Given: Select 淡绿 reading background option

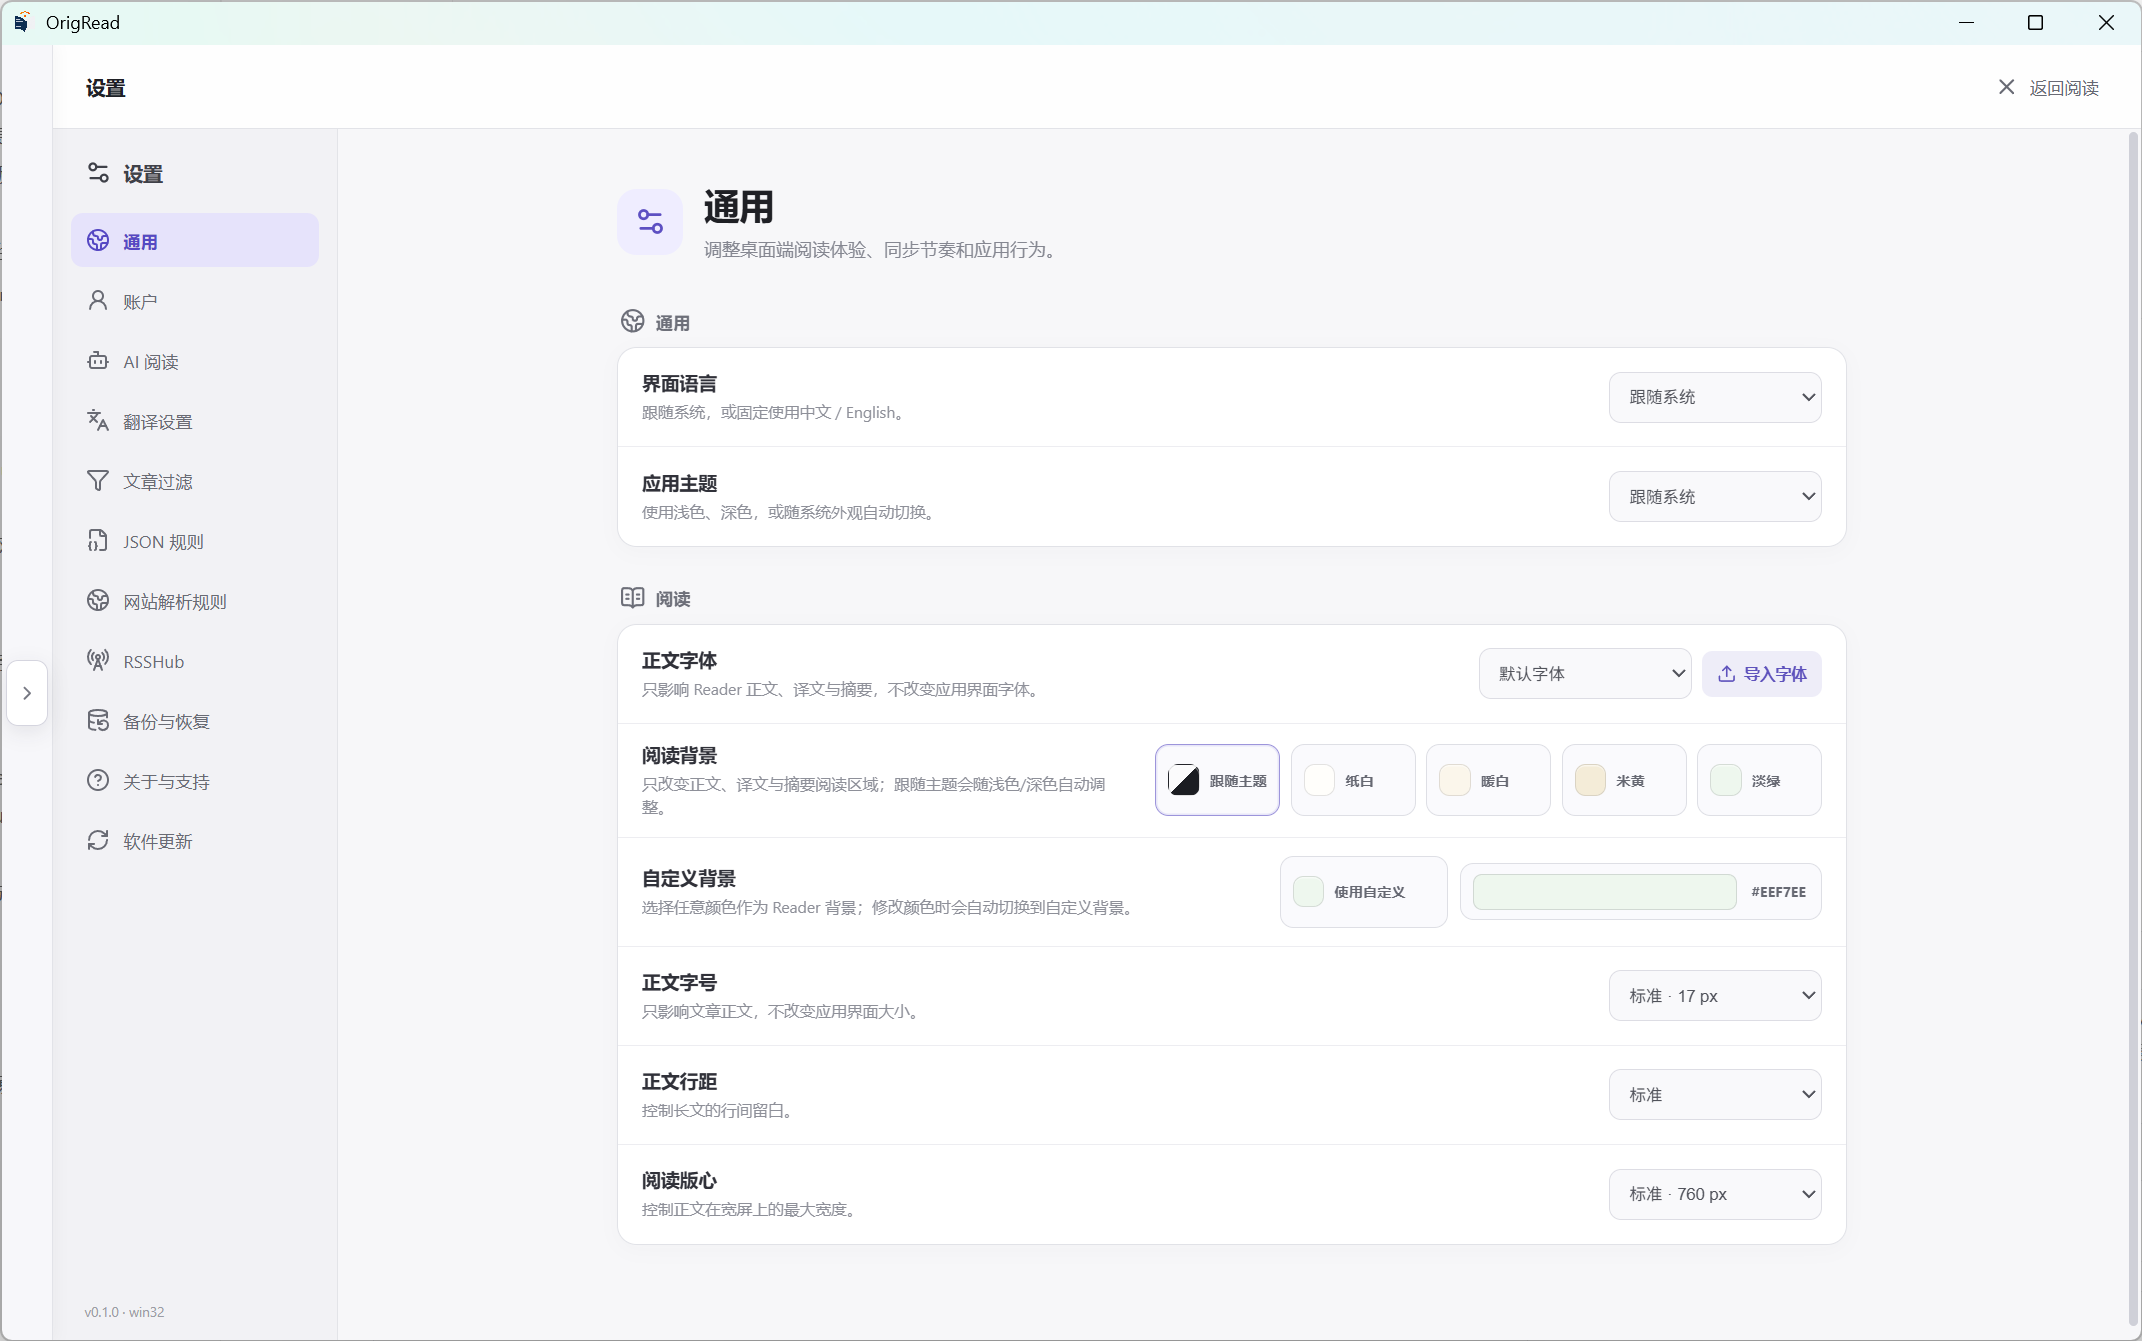Looking at the screenshot, I should coord(1759,780).
